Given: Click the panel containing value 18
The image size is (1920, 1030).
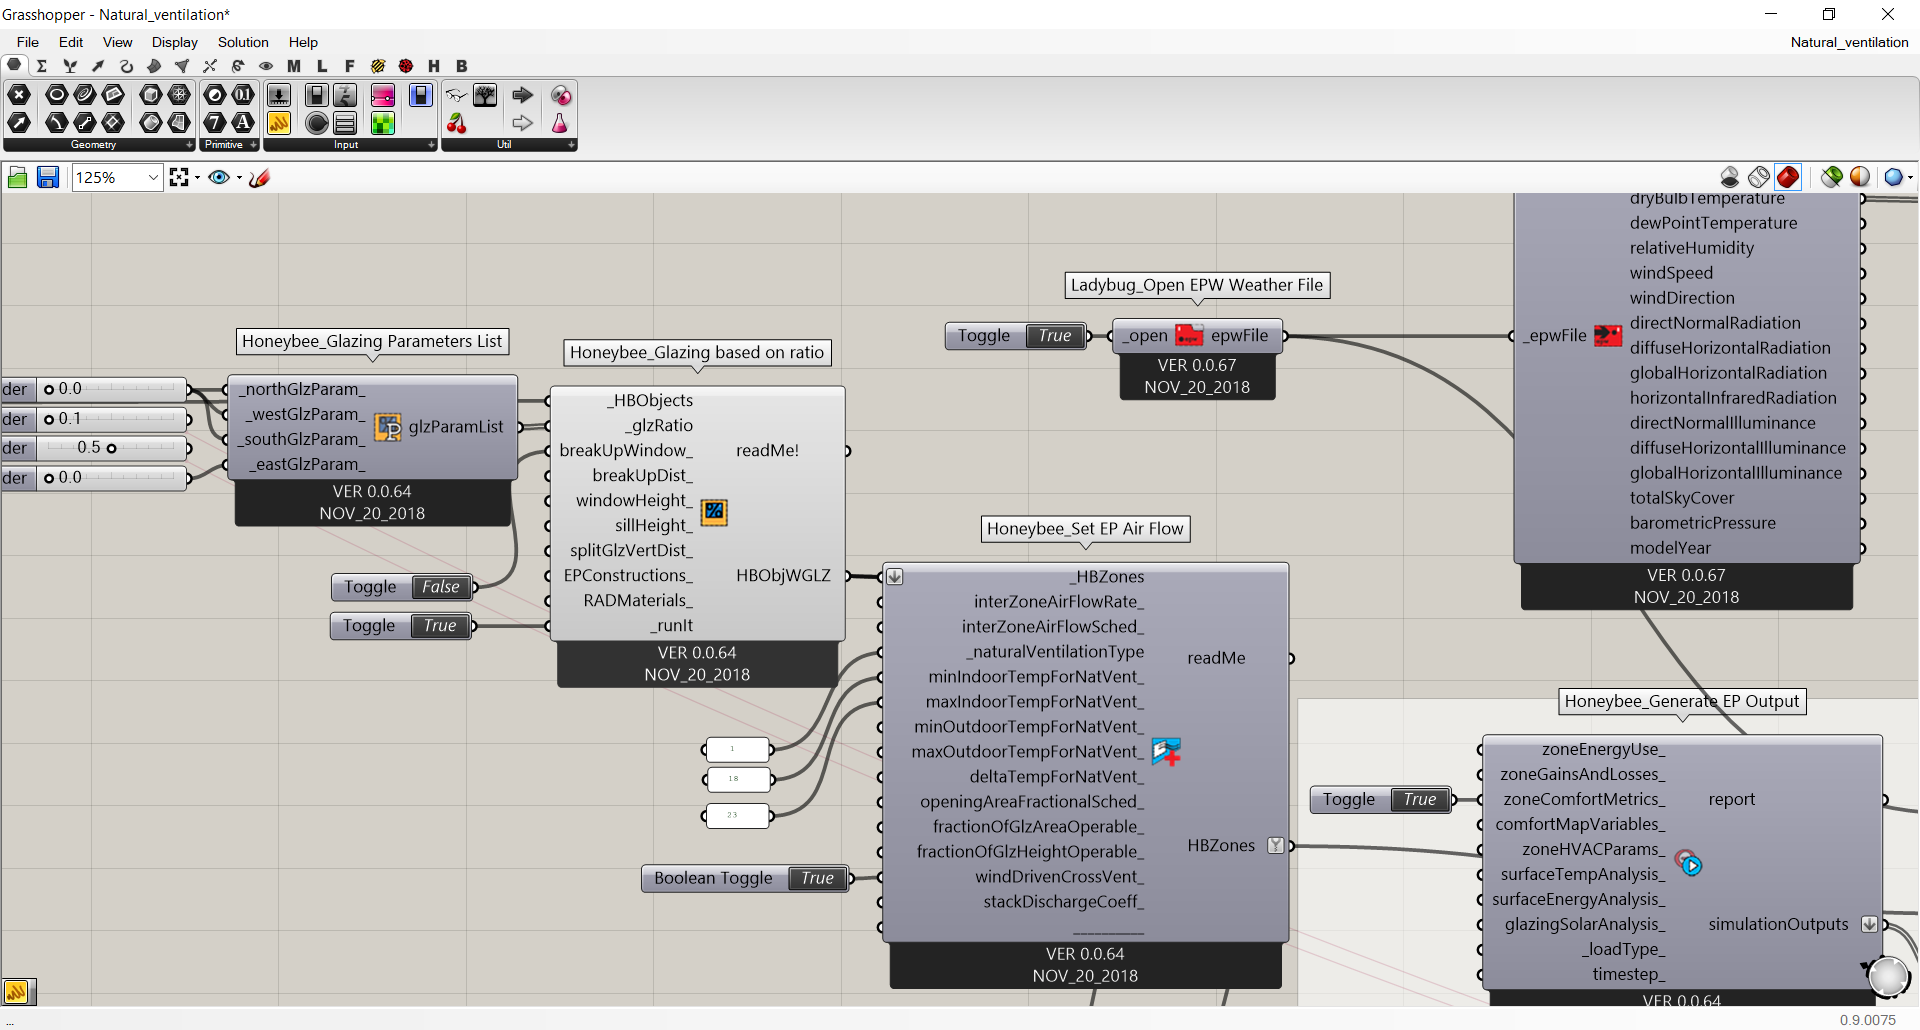Looking at the screenshot, I should (x=738, y=779).
